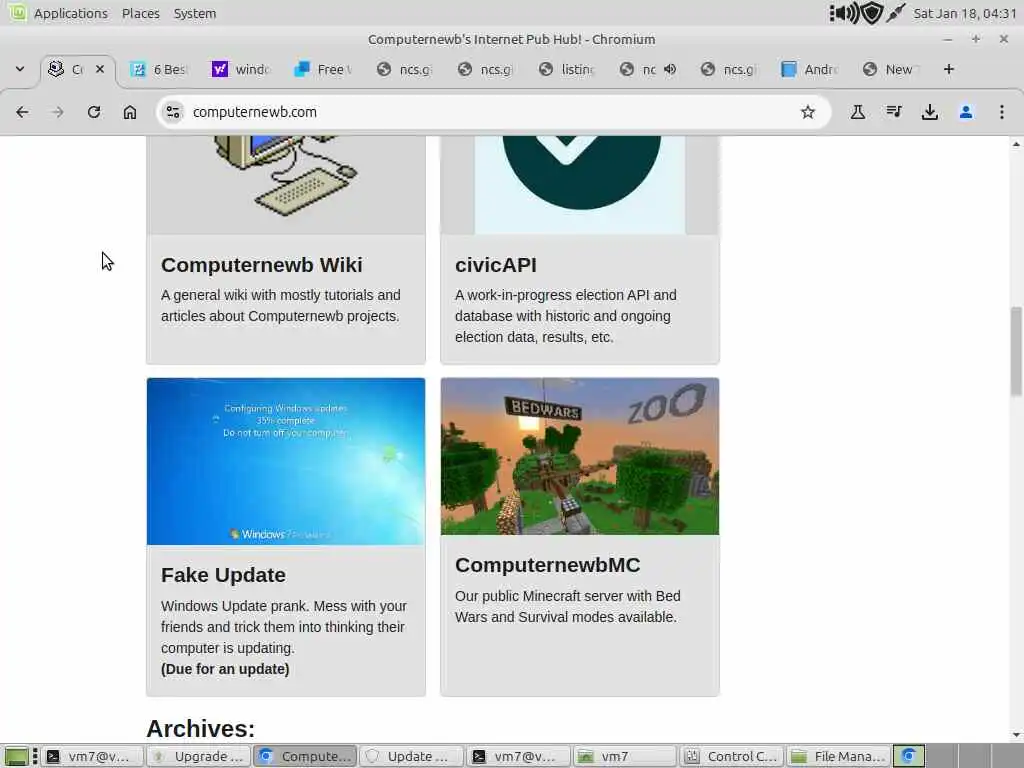
Task: Open the civicAPI card title
Action: point(496,265)
